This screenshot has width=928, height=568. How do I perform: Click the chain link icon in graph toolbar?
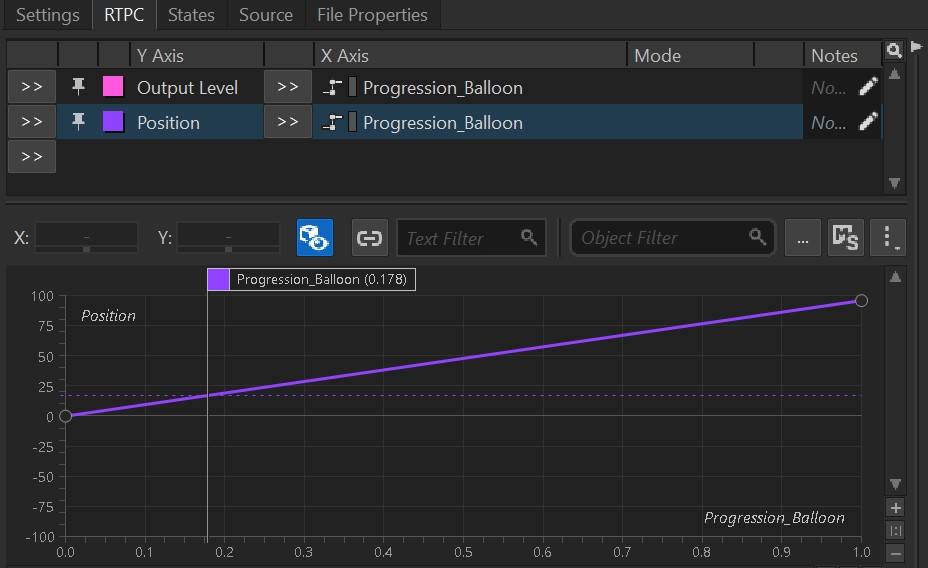point(370,238)
